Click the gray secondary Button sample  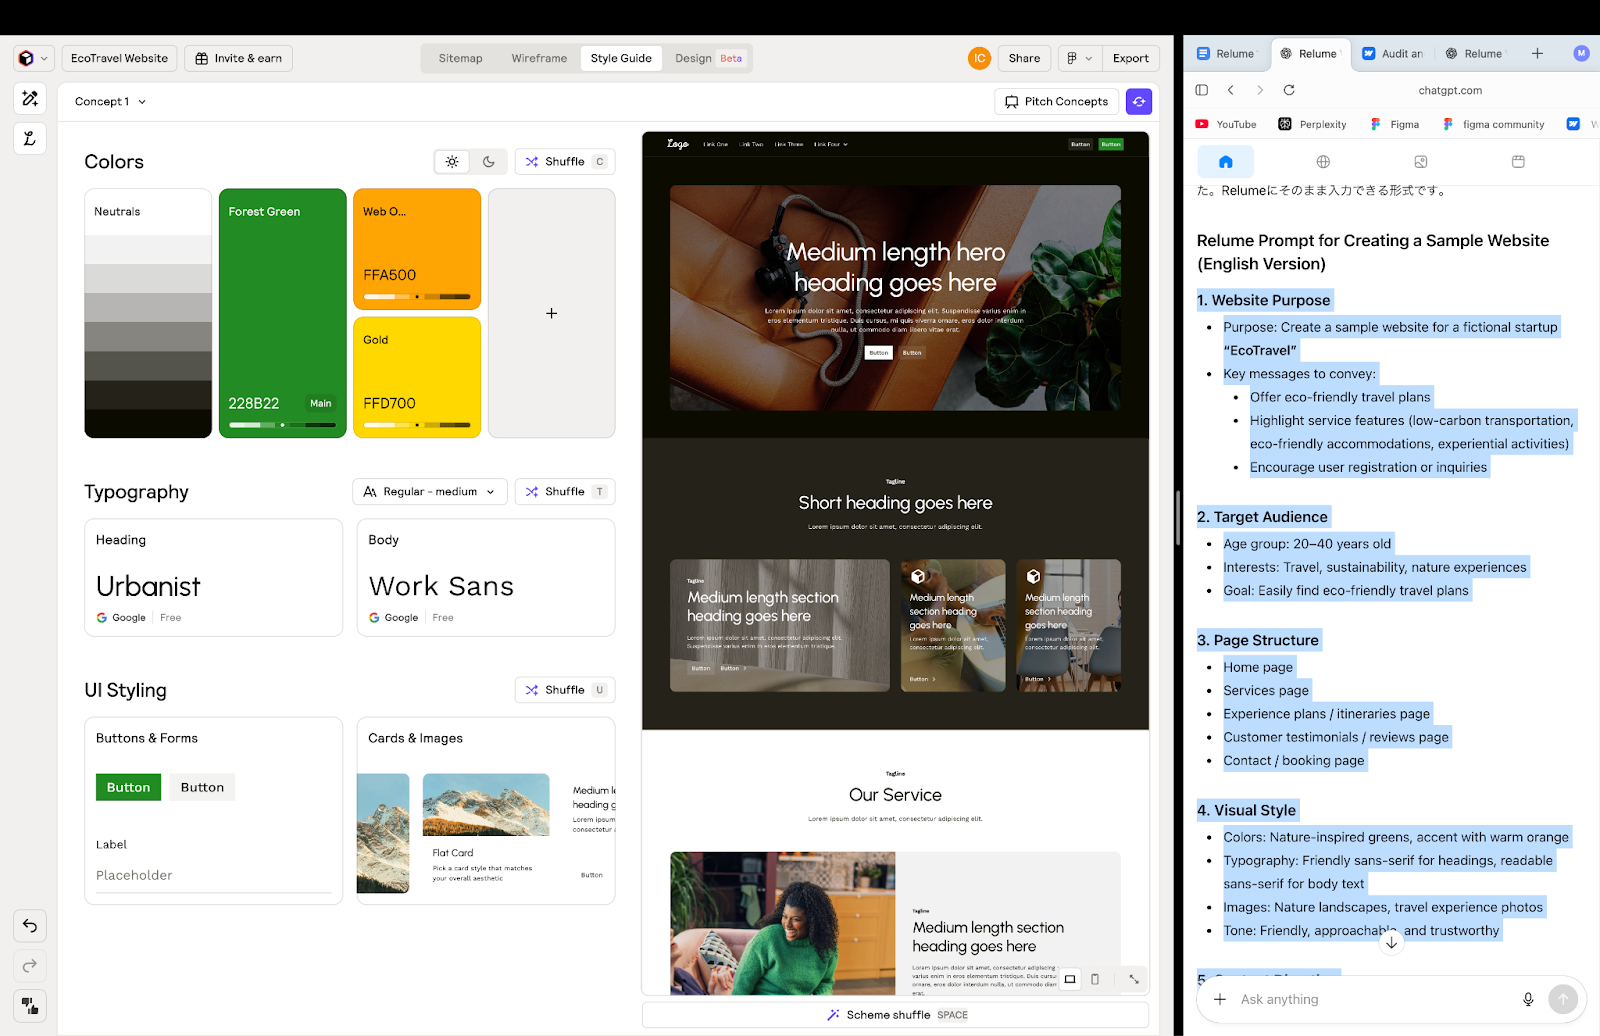pyautogui.click(x=202, y=787)
